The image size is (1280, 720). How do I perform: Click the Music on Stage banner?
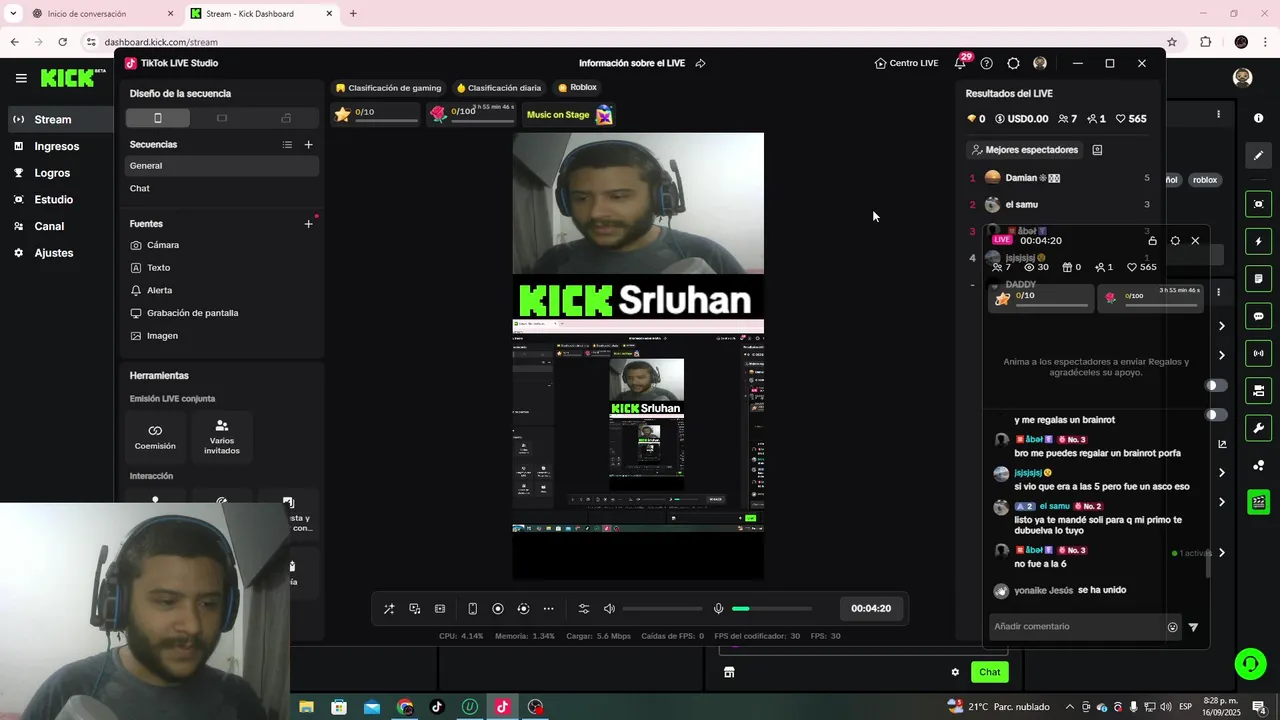coord(568,115)
